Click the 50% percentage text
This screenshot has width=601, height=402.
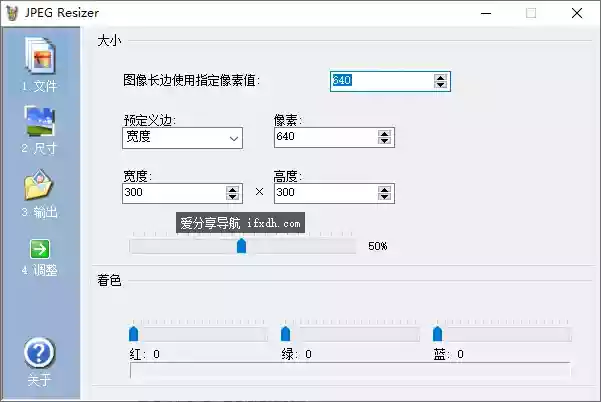[378, 246]
